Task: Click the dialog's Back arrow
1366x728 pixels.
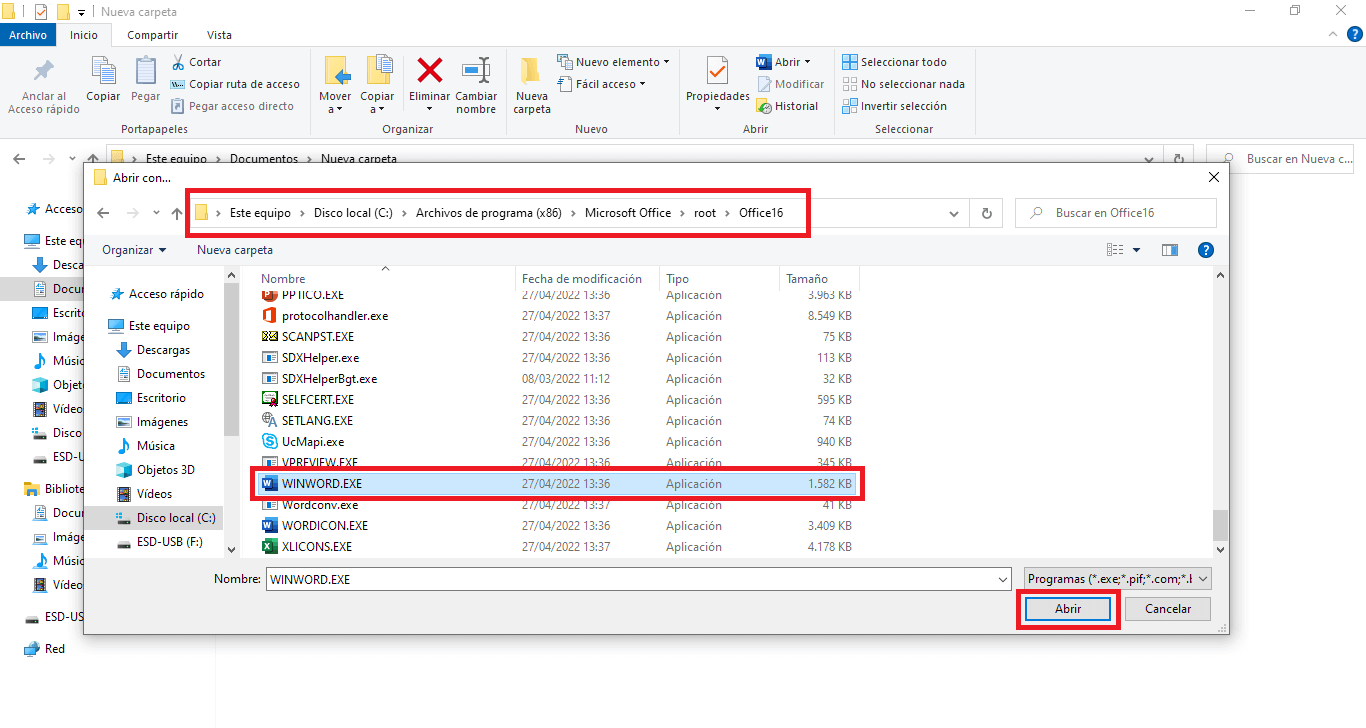Action: [x=102, y=213]
